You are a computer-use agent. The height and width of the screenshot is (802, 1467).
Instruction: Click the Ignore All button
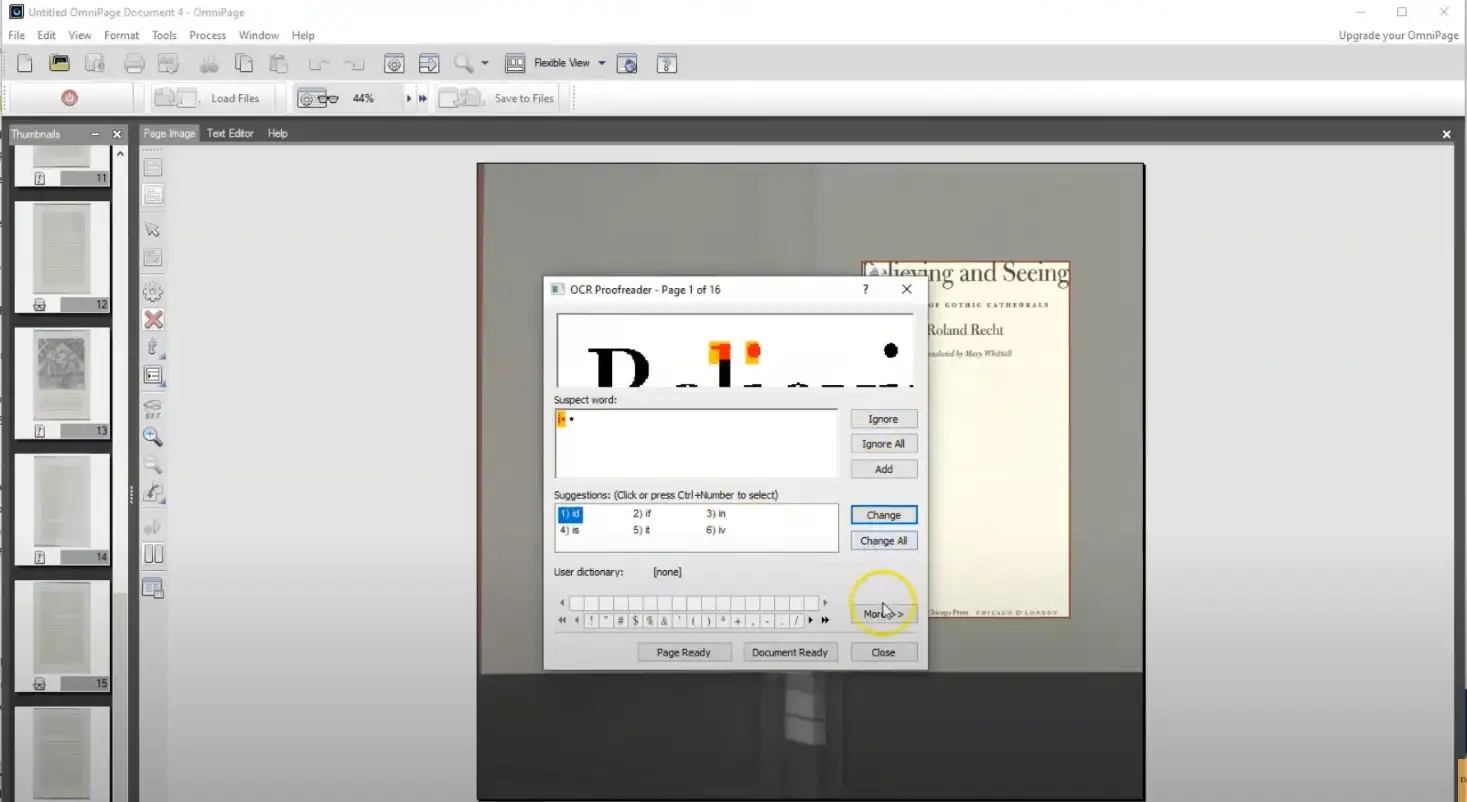883,444
